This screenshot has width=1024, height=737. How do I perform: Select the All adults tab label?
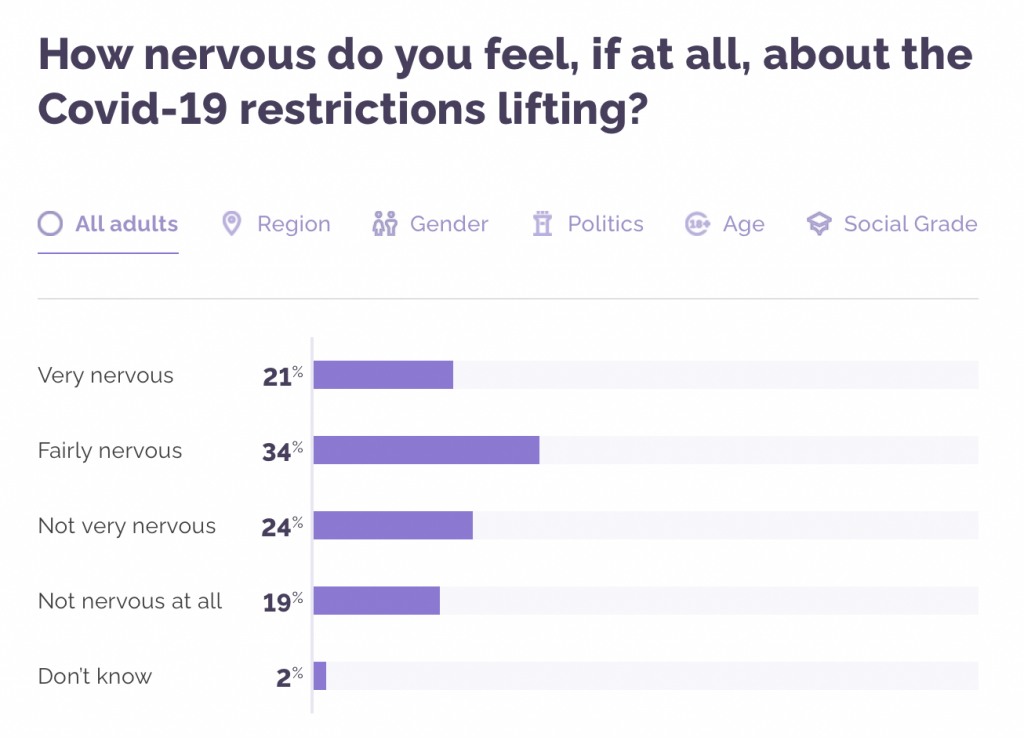pyautogui.click(x=127, y=224)
